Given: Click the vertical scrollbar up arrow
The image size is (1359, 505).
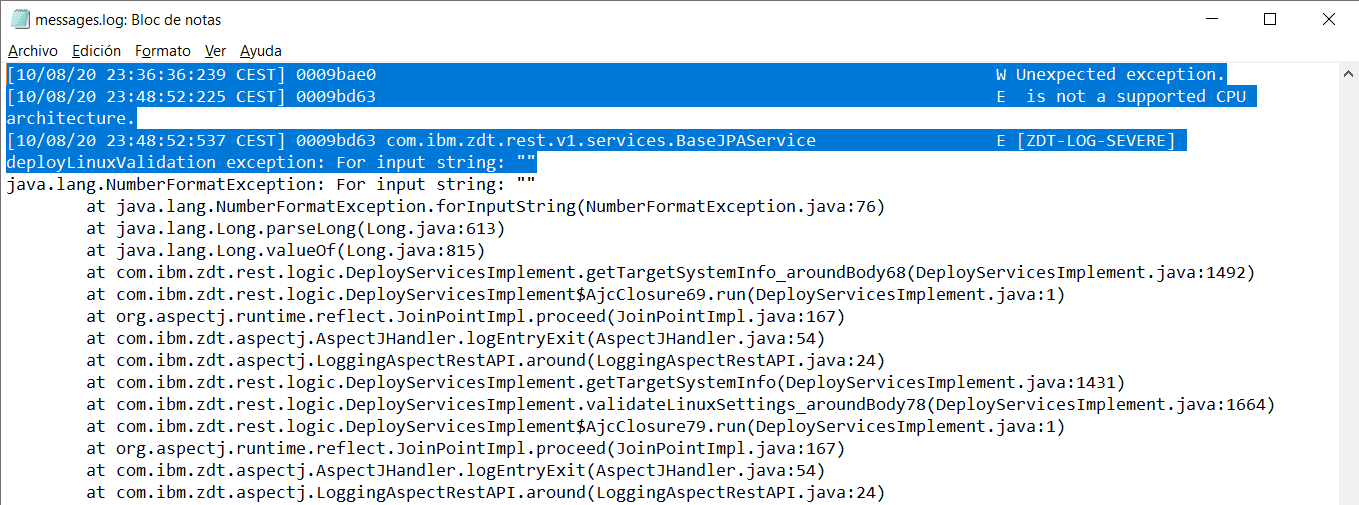Looking at the screenshot, I should 1348,73.
